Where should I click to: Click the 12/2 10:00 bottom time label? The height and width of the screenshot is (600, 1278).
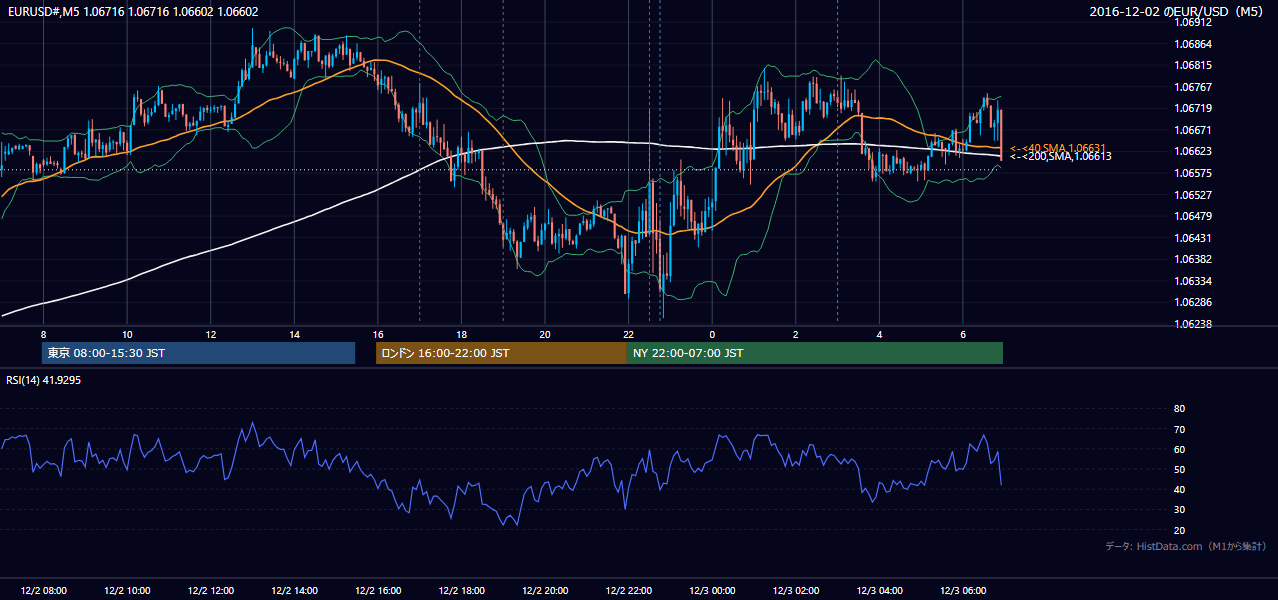click(127, 590)
